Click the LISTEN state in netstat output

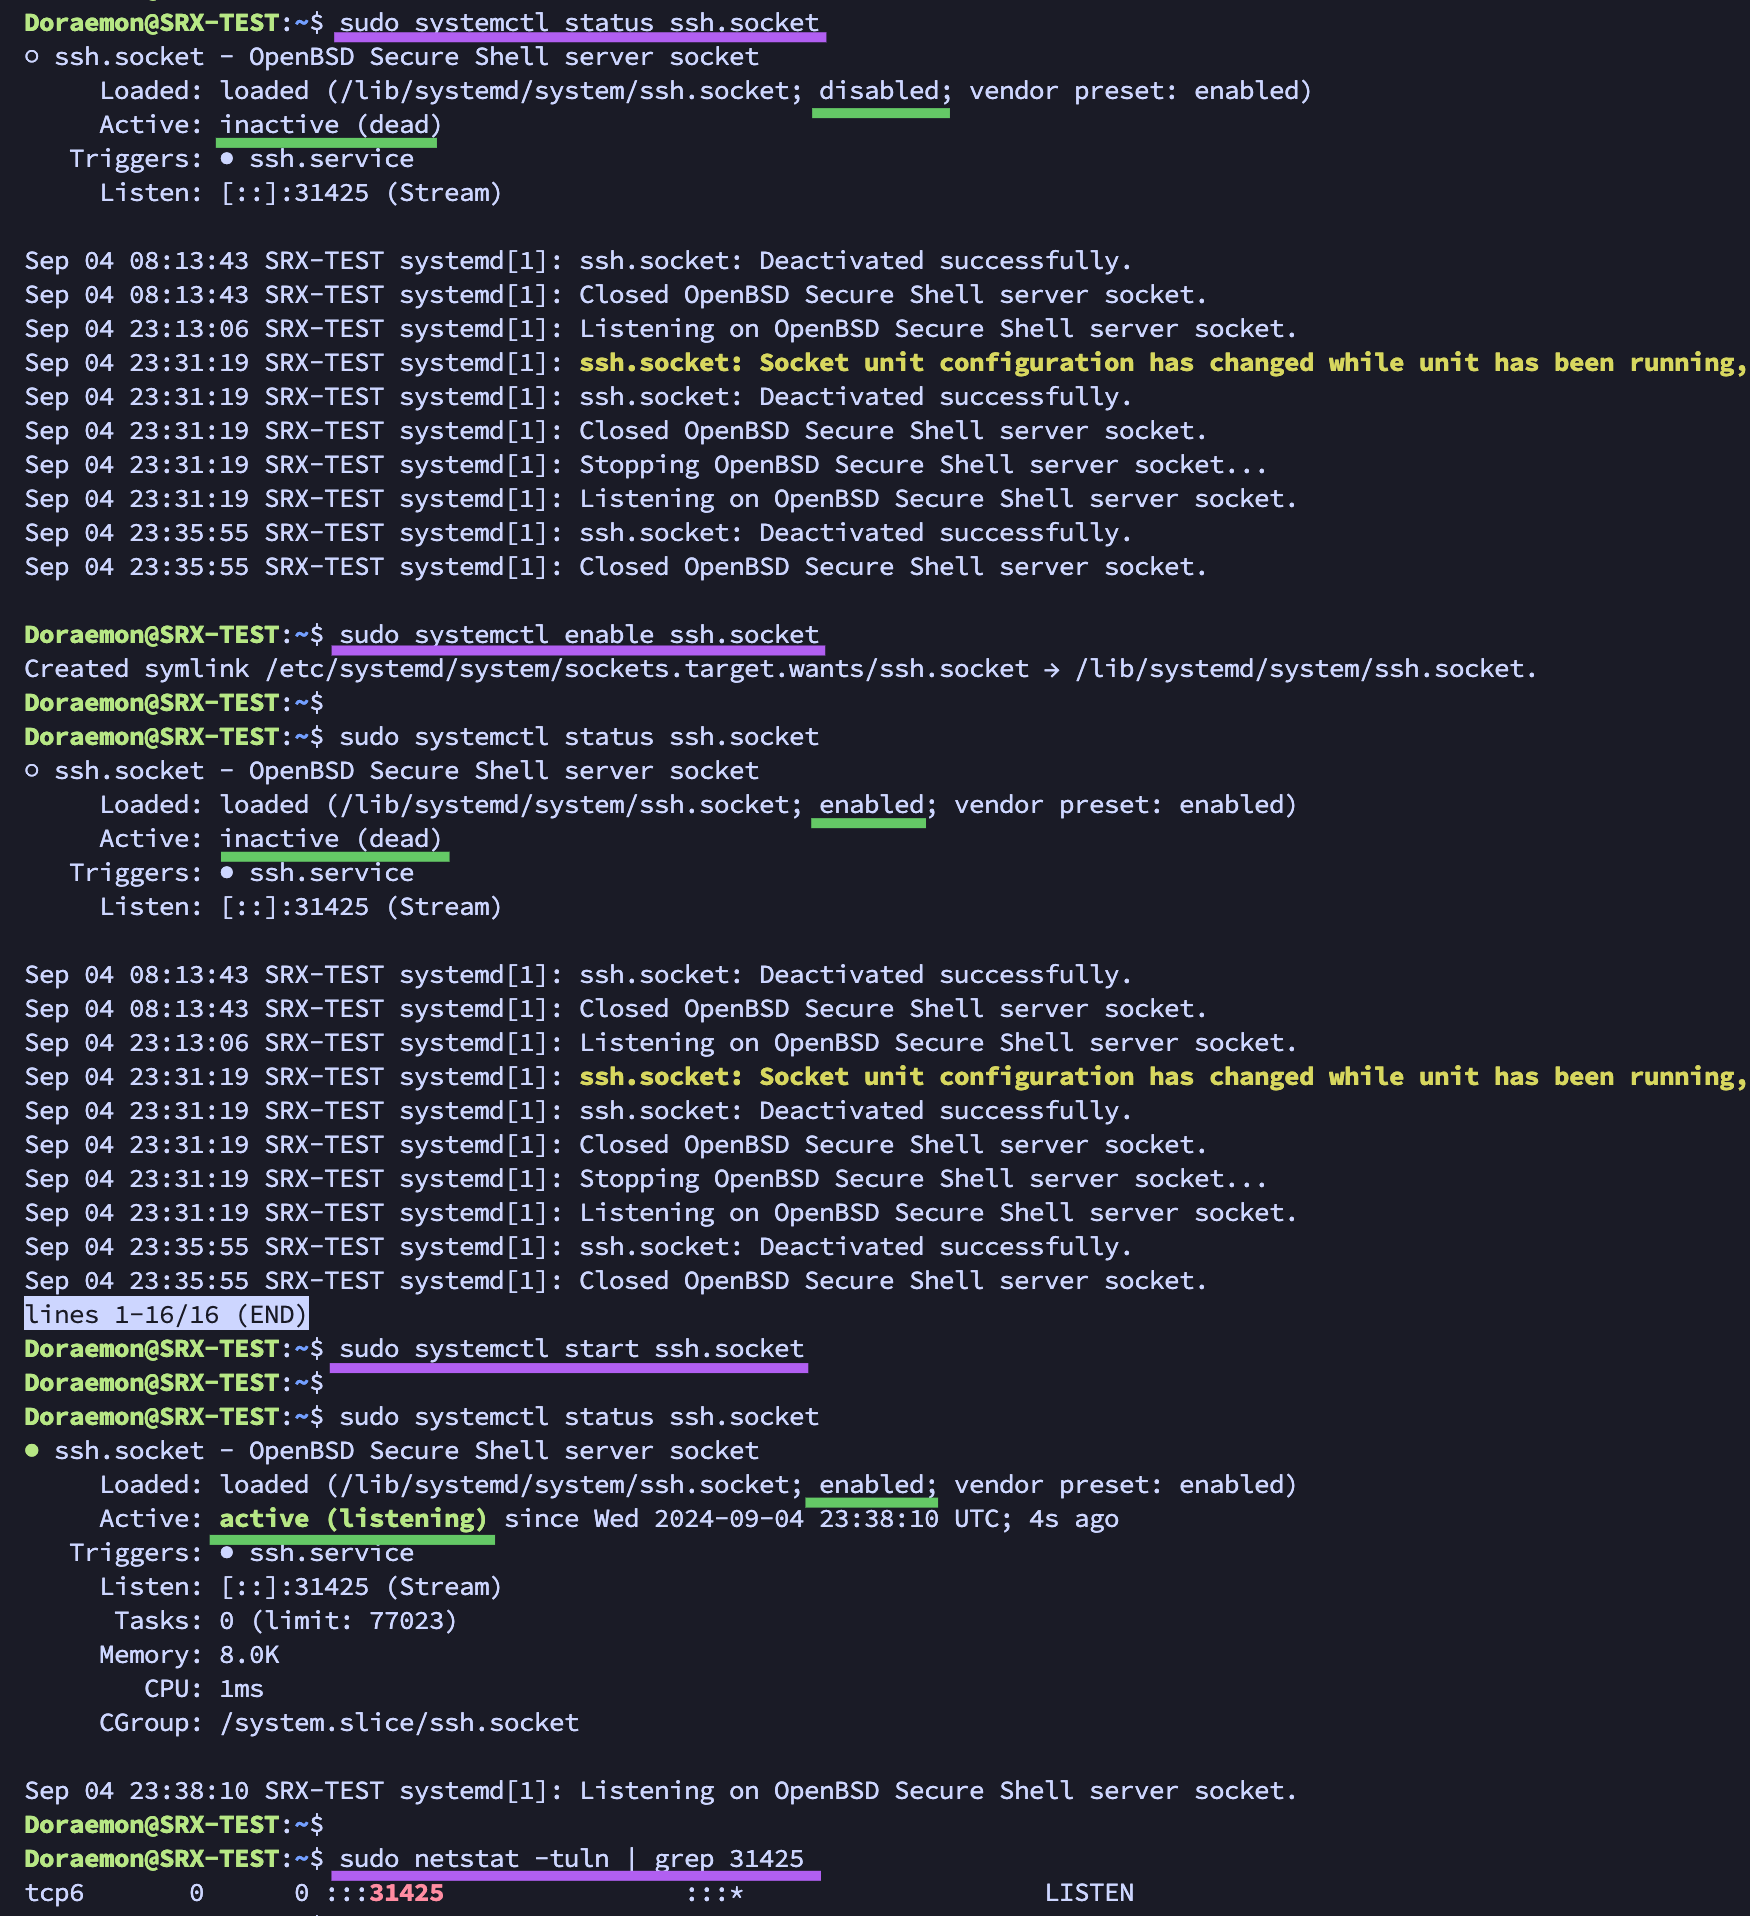1088,1892
